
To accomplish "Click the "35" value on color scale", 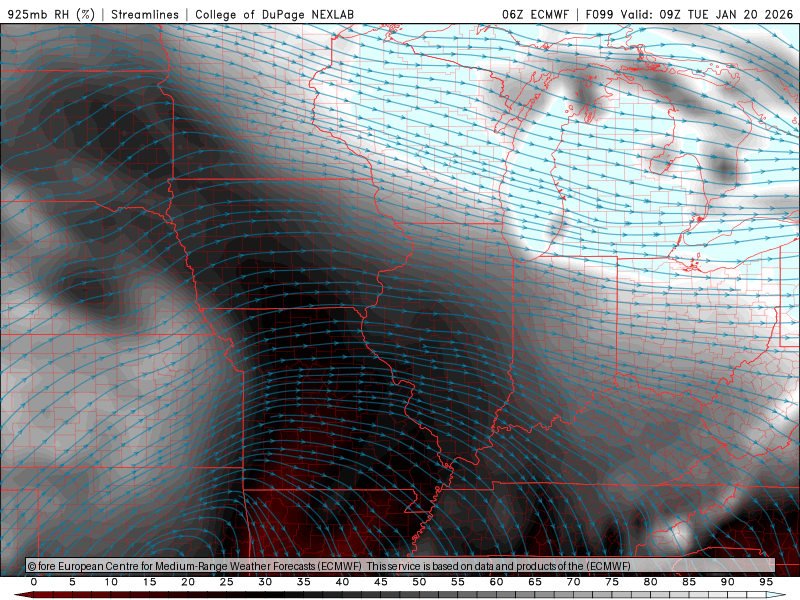I will click(x=304, y=582).
